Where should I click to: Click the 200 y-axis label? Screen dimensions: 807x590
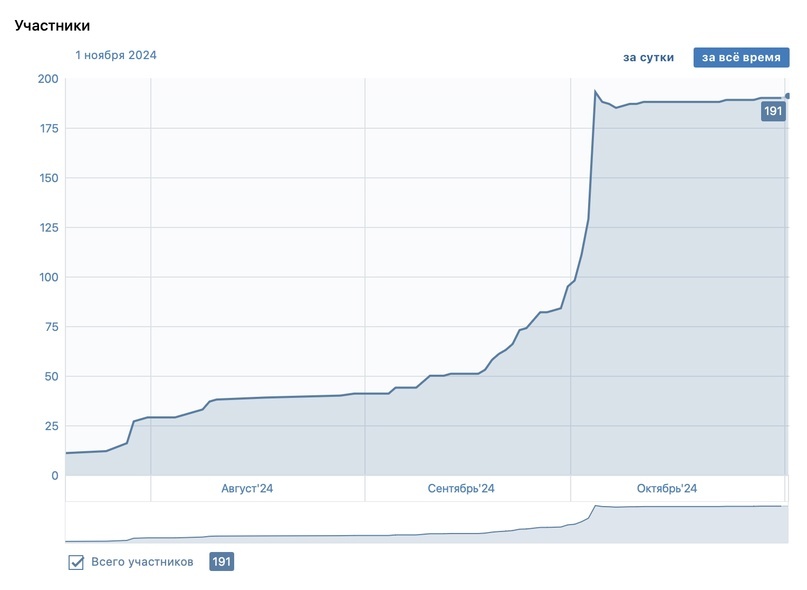pos(48,79)
